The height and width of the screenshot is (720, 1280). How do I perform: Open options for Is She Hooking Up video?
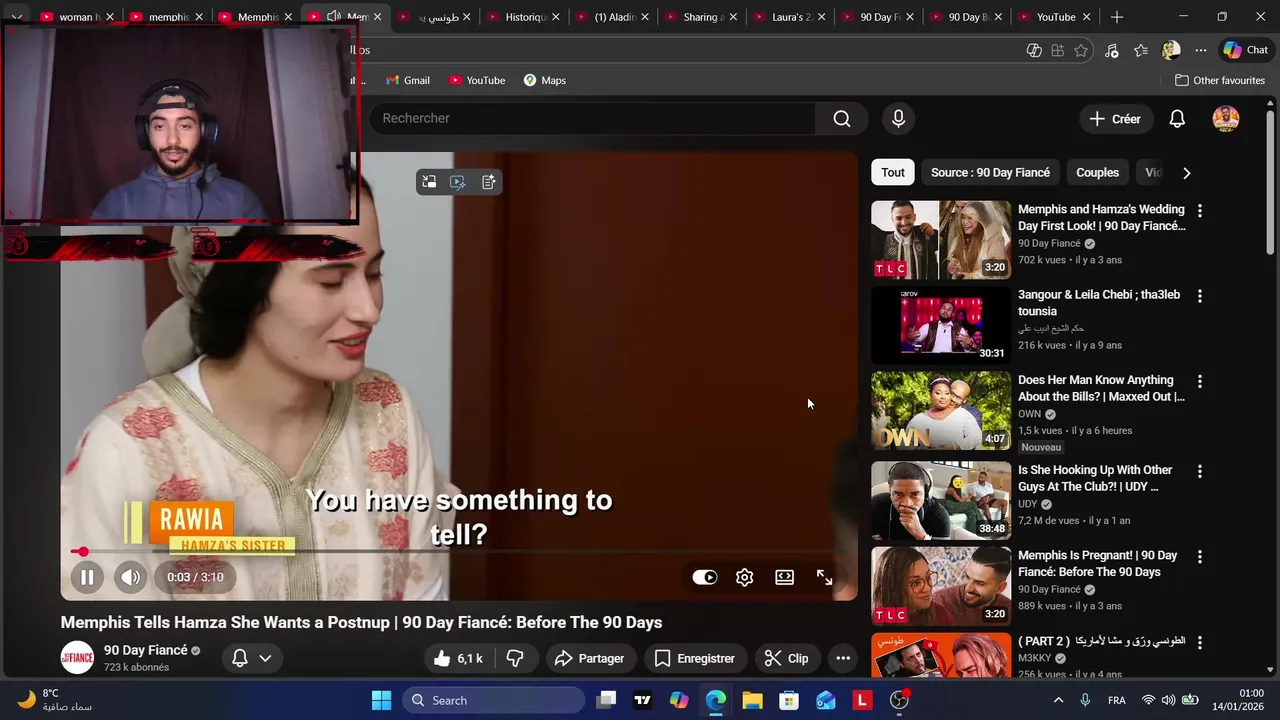pos(1199,471)
